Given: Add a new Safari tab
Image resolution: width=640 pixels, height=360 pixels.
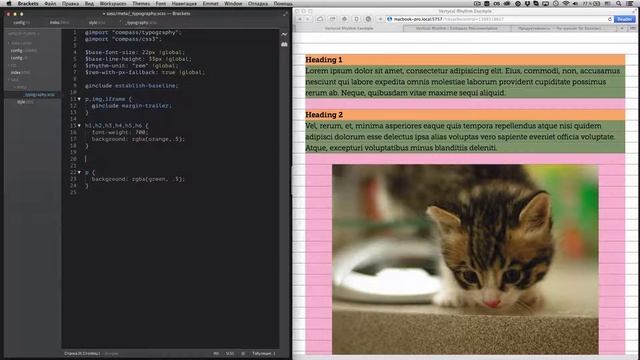Looking at the screenshot, I should [x=622, y=29].
